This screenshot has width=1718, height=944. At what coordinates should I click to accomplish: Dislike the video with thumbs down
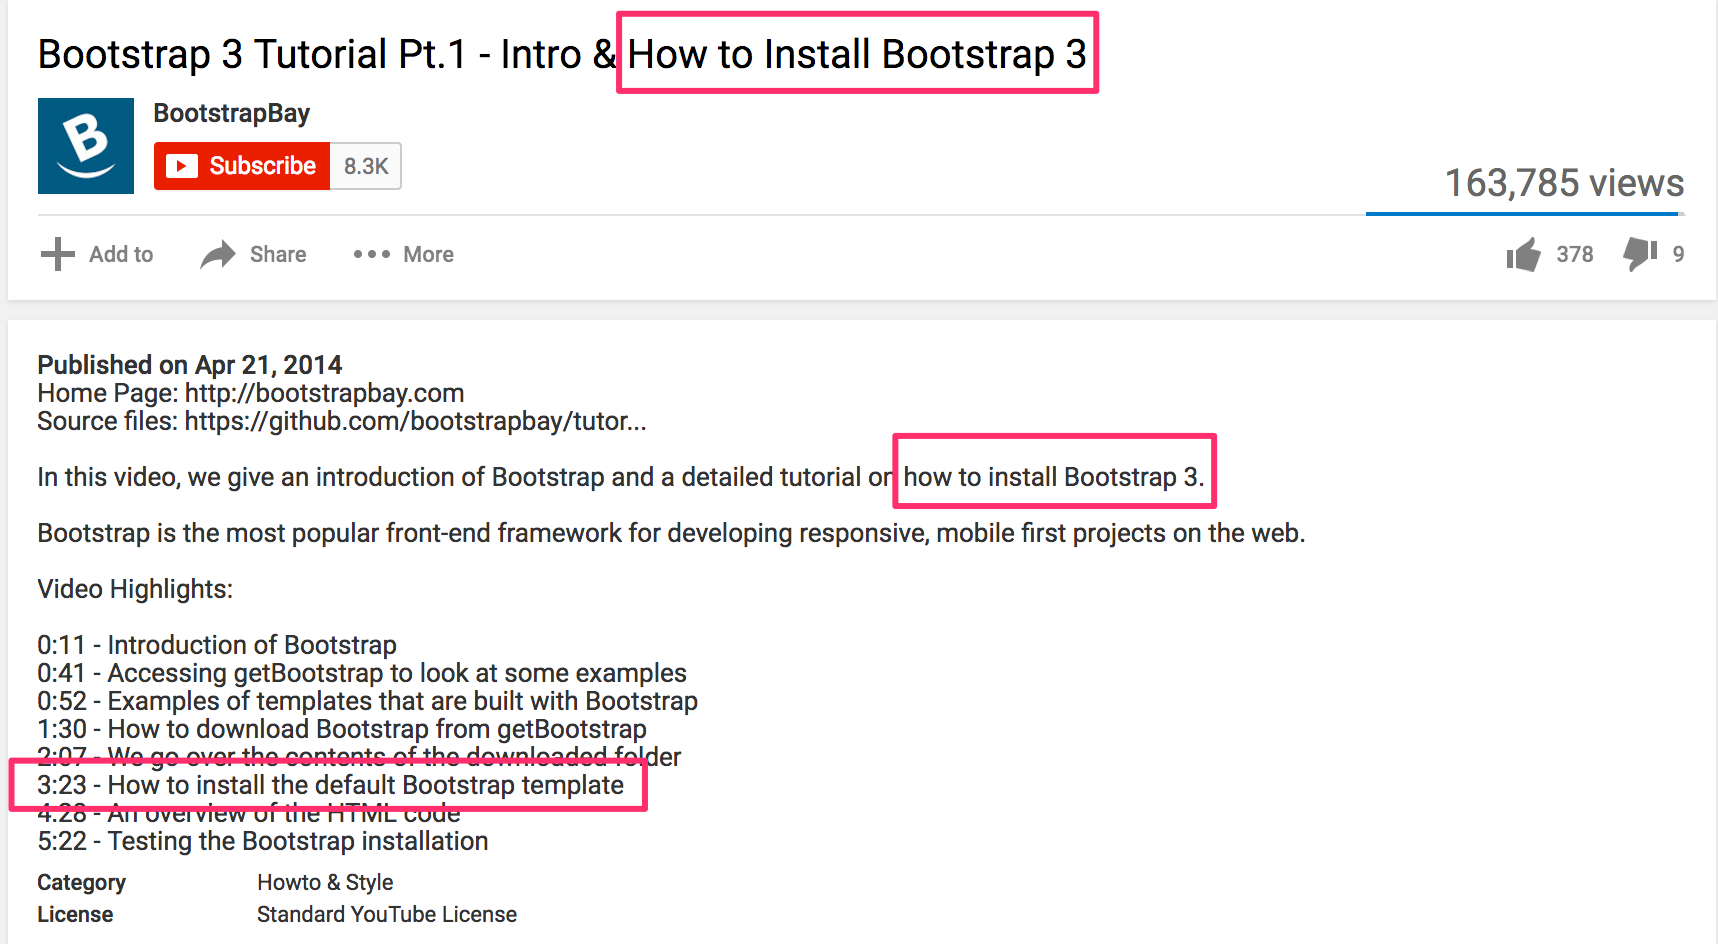(x=1640, y=254)
